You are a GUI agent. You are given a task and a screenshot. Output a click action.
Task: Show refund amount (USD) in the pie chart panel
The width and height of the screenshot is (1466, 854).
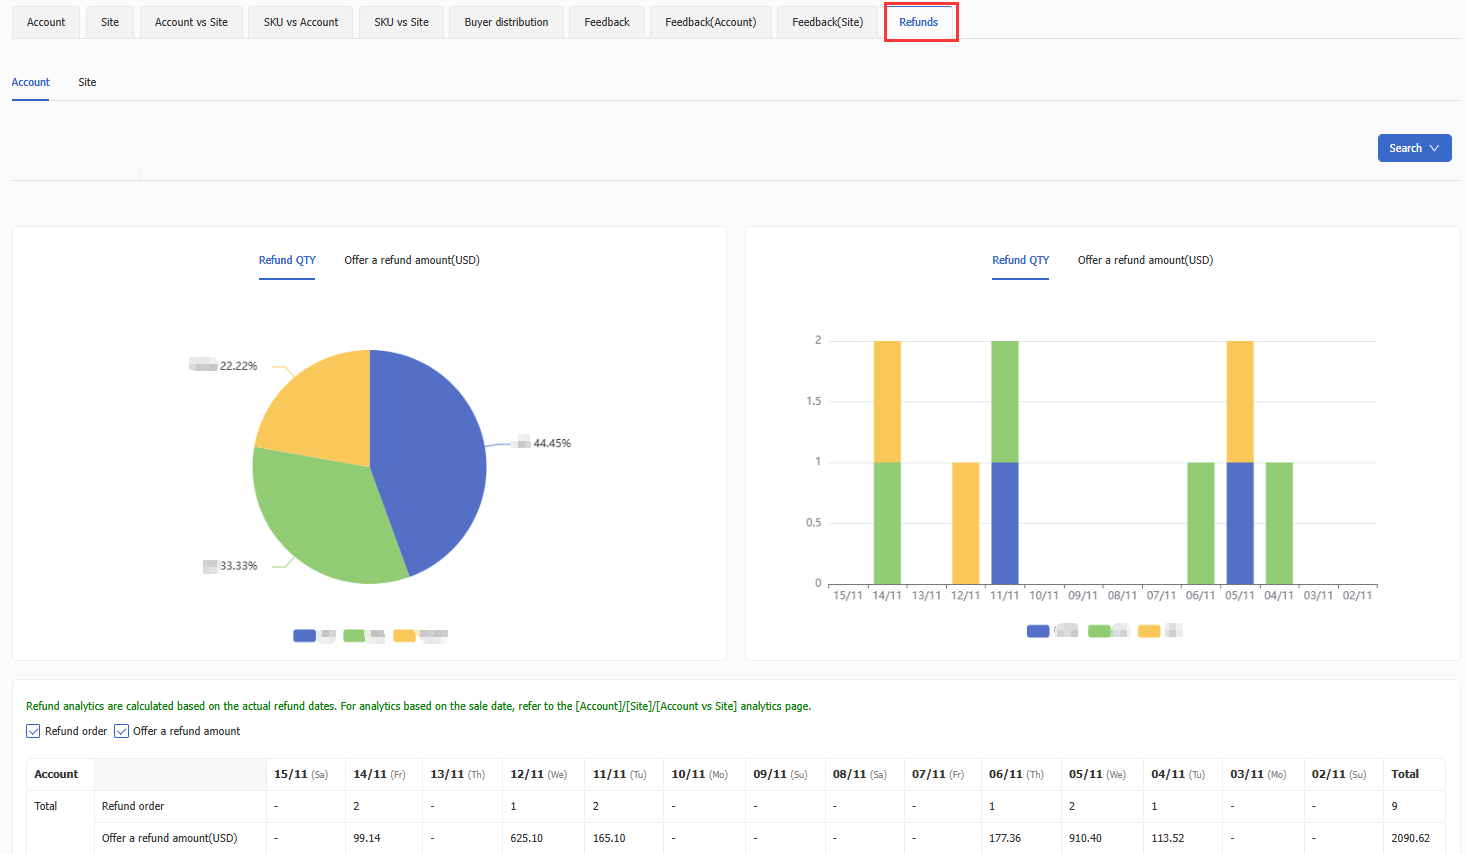[412, 260]
